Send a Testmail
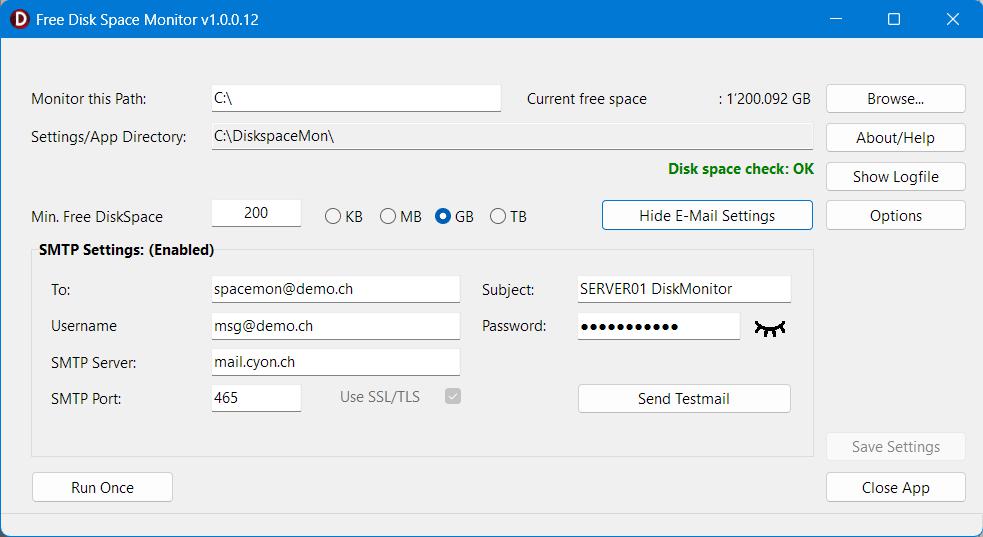This screenshot has height=537, width=983. tap(684, 399)
